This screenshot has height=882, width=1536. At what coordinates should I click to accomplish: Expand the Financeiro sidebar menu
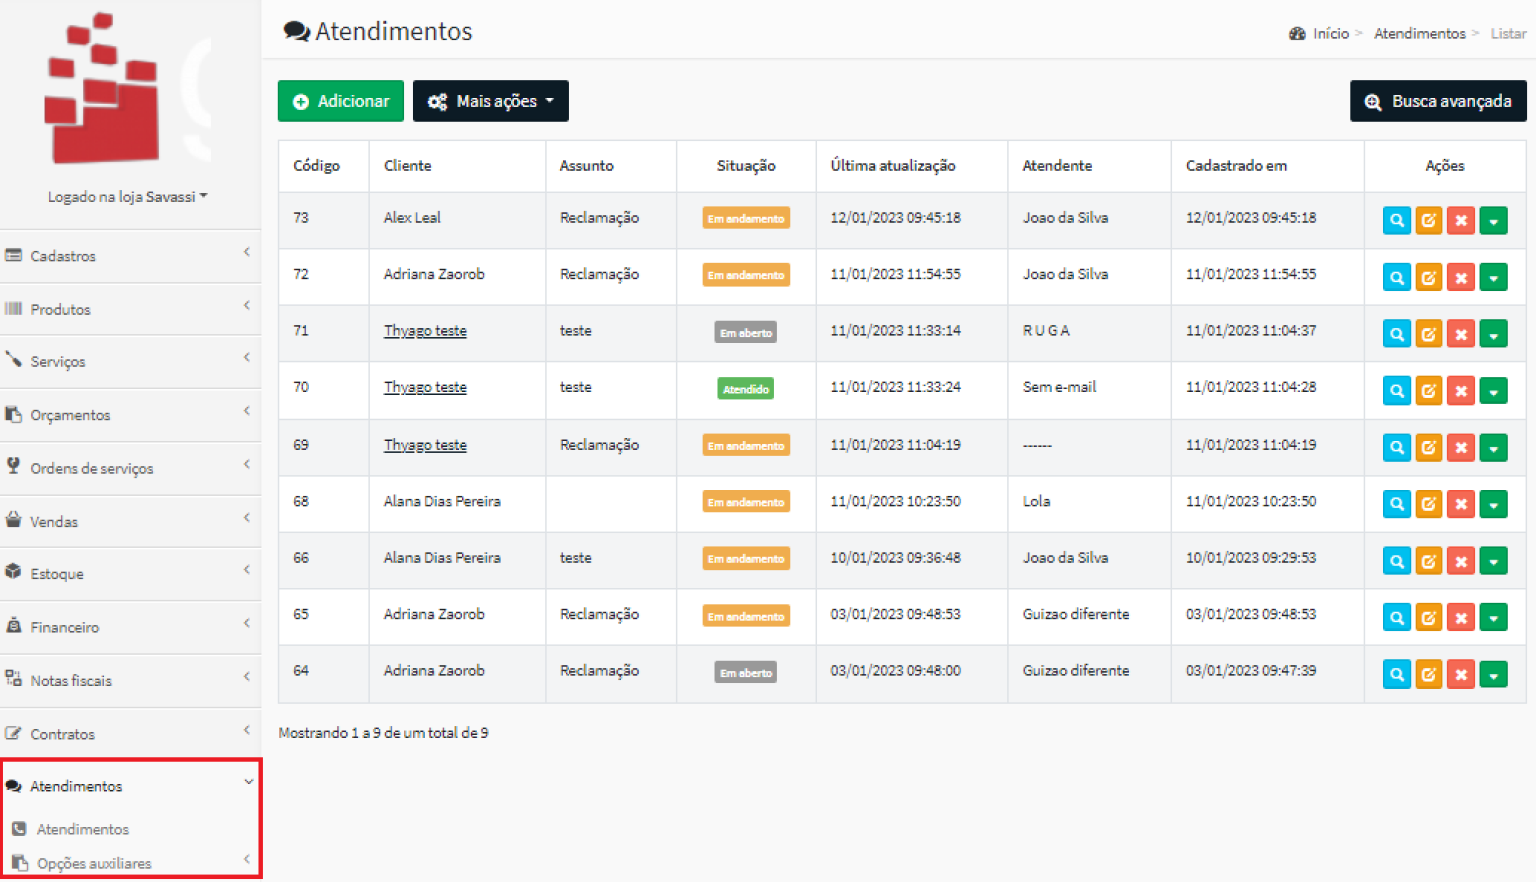pyautogui.click(x=130, y=627)
